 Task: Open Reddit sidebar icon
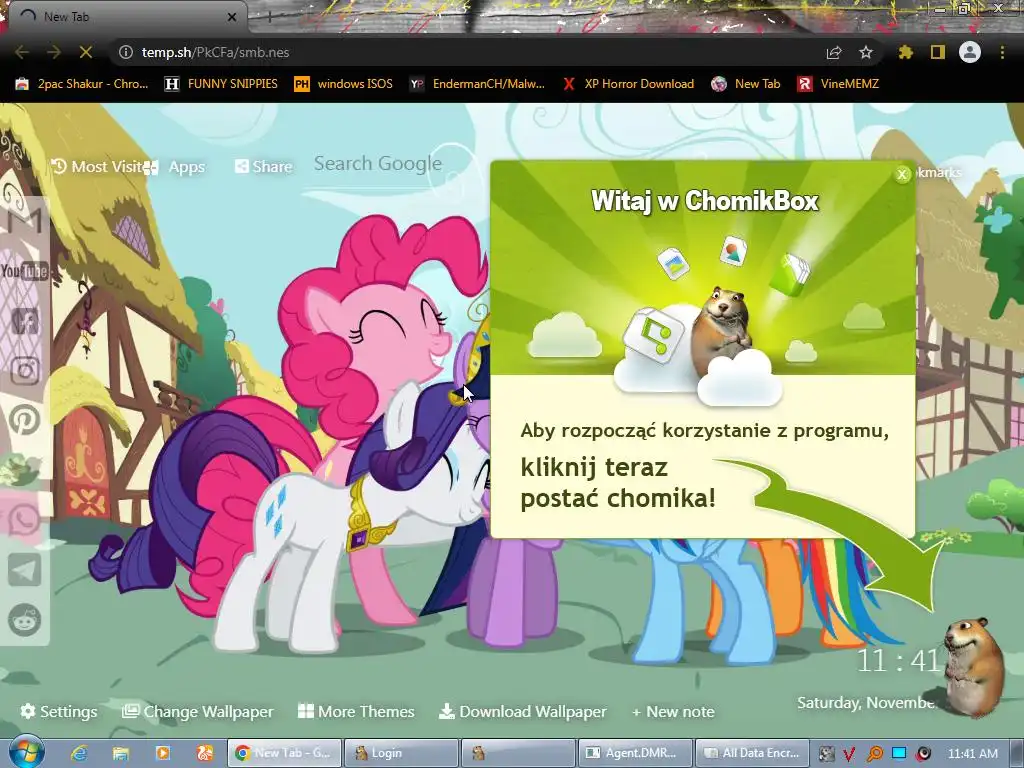(25, 620)
